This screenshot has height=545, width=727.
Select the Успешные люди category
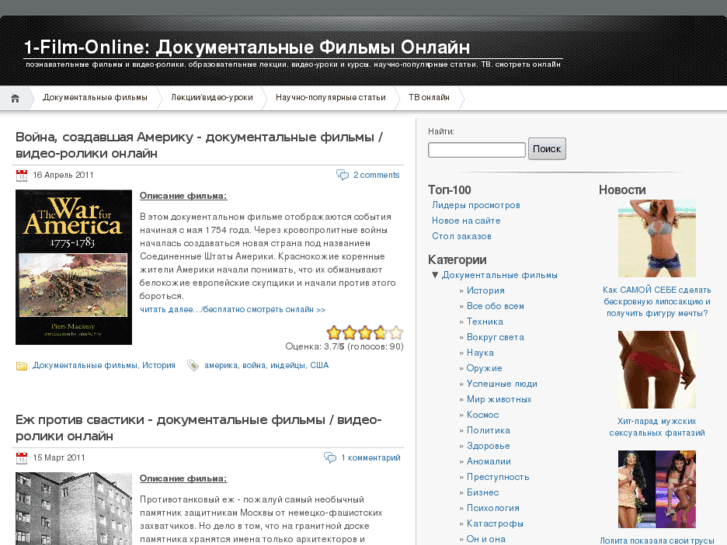pyautogui.click(x=502, y=384)
